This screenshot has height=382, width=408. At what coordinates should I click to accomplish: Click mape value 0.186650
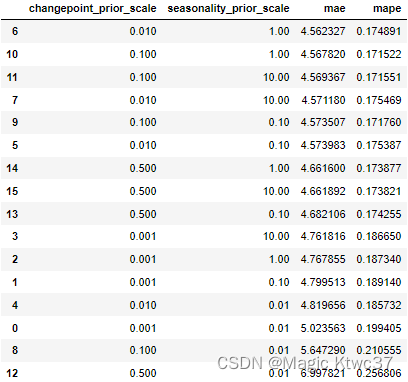tap(379, 236)
